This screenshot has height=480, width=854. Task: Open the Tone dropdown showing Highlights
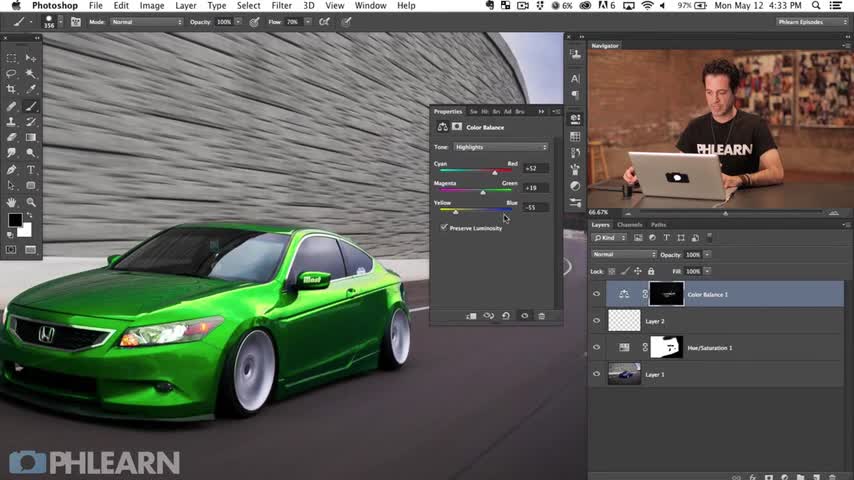coord(501,147)
